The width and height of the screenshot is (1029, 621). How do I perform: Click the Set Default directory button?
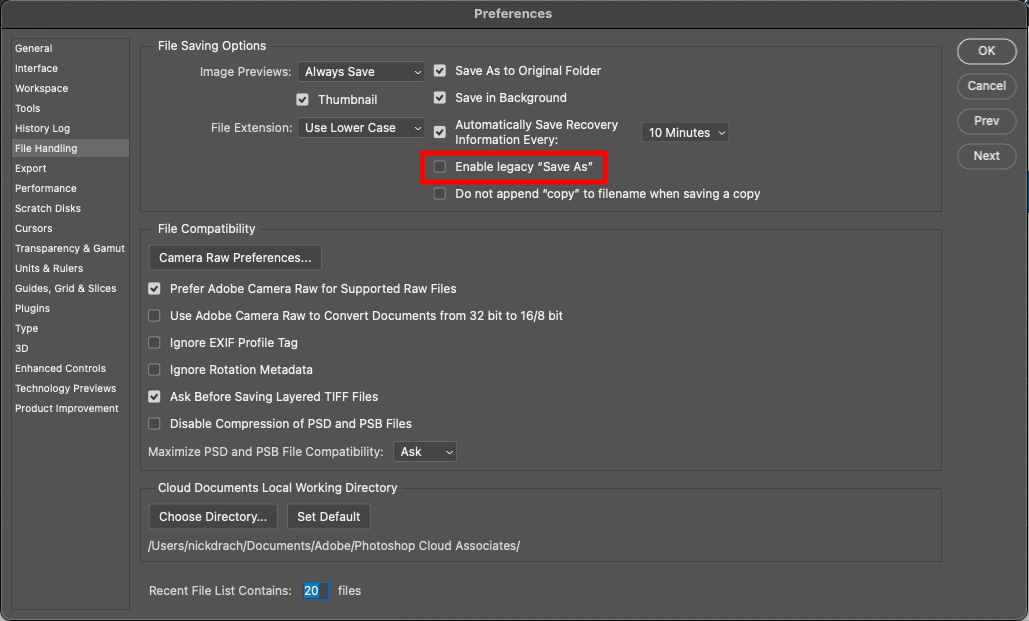coord(328,516)
